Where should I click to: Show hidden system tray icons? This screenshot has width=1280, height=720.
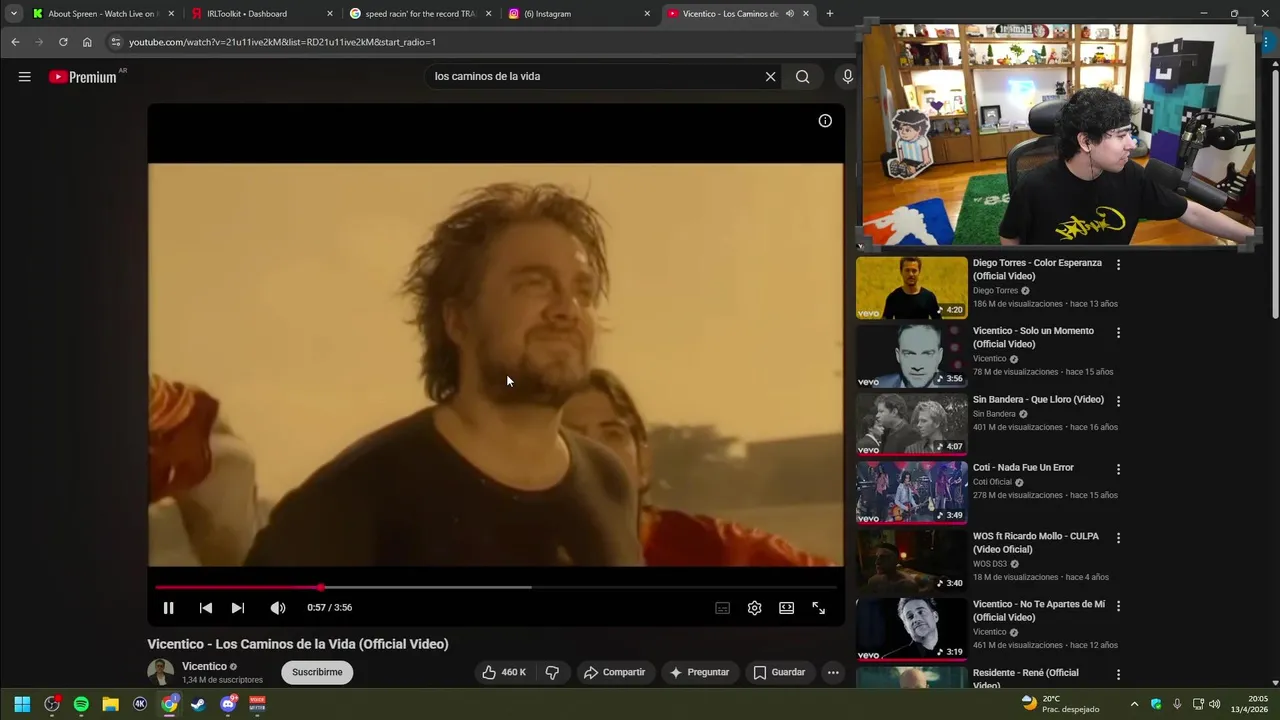tap(1134, 704)
